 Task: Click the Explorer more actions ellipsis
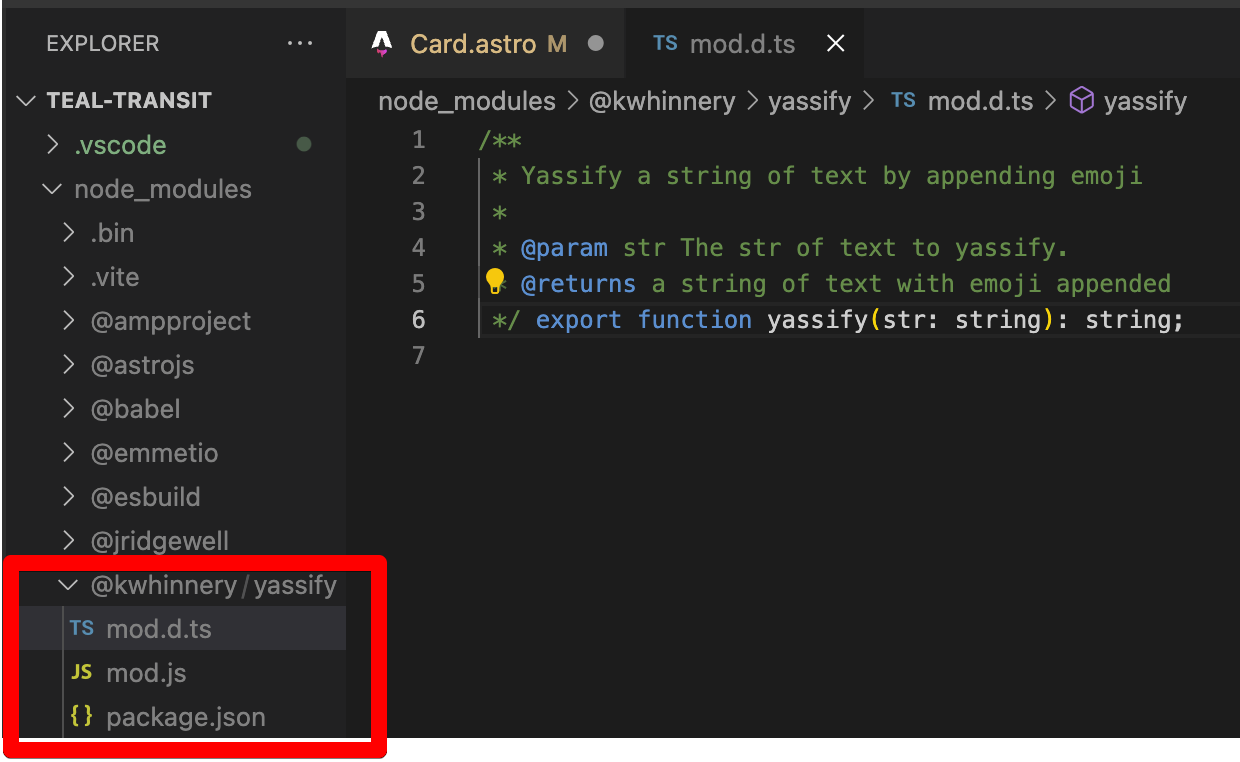[x=299, y=43]
